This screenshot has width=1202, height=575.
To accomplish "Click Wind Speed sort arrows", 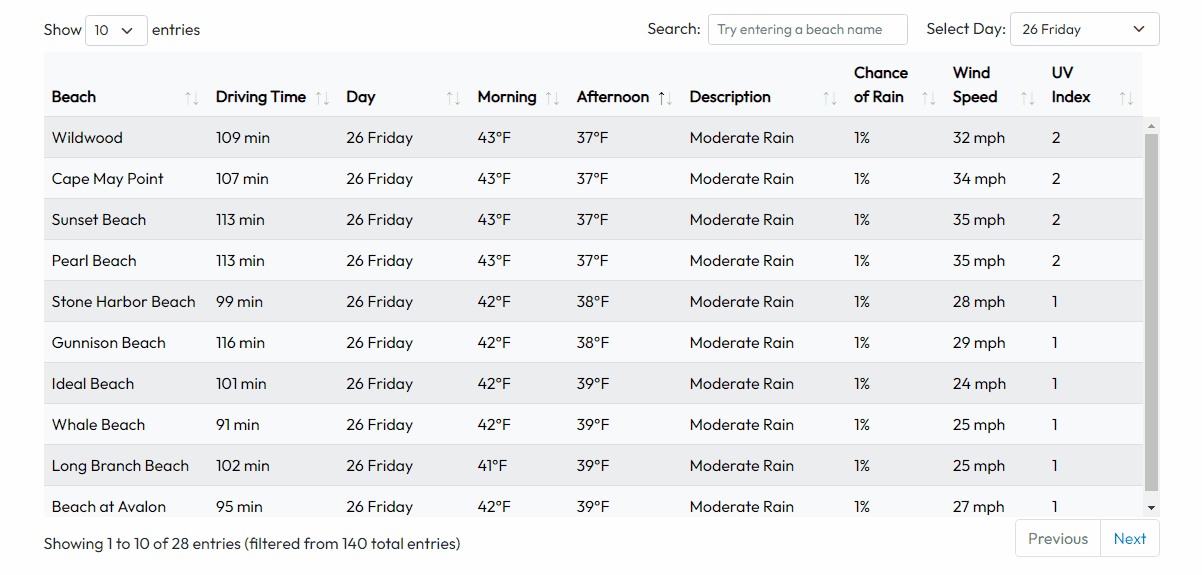I will pos(1027,98).
